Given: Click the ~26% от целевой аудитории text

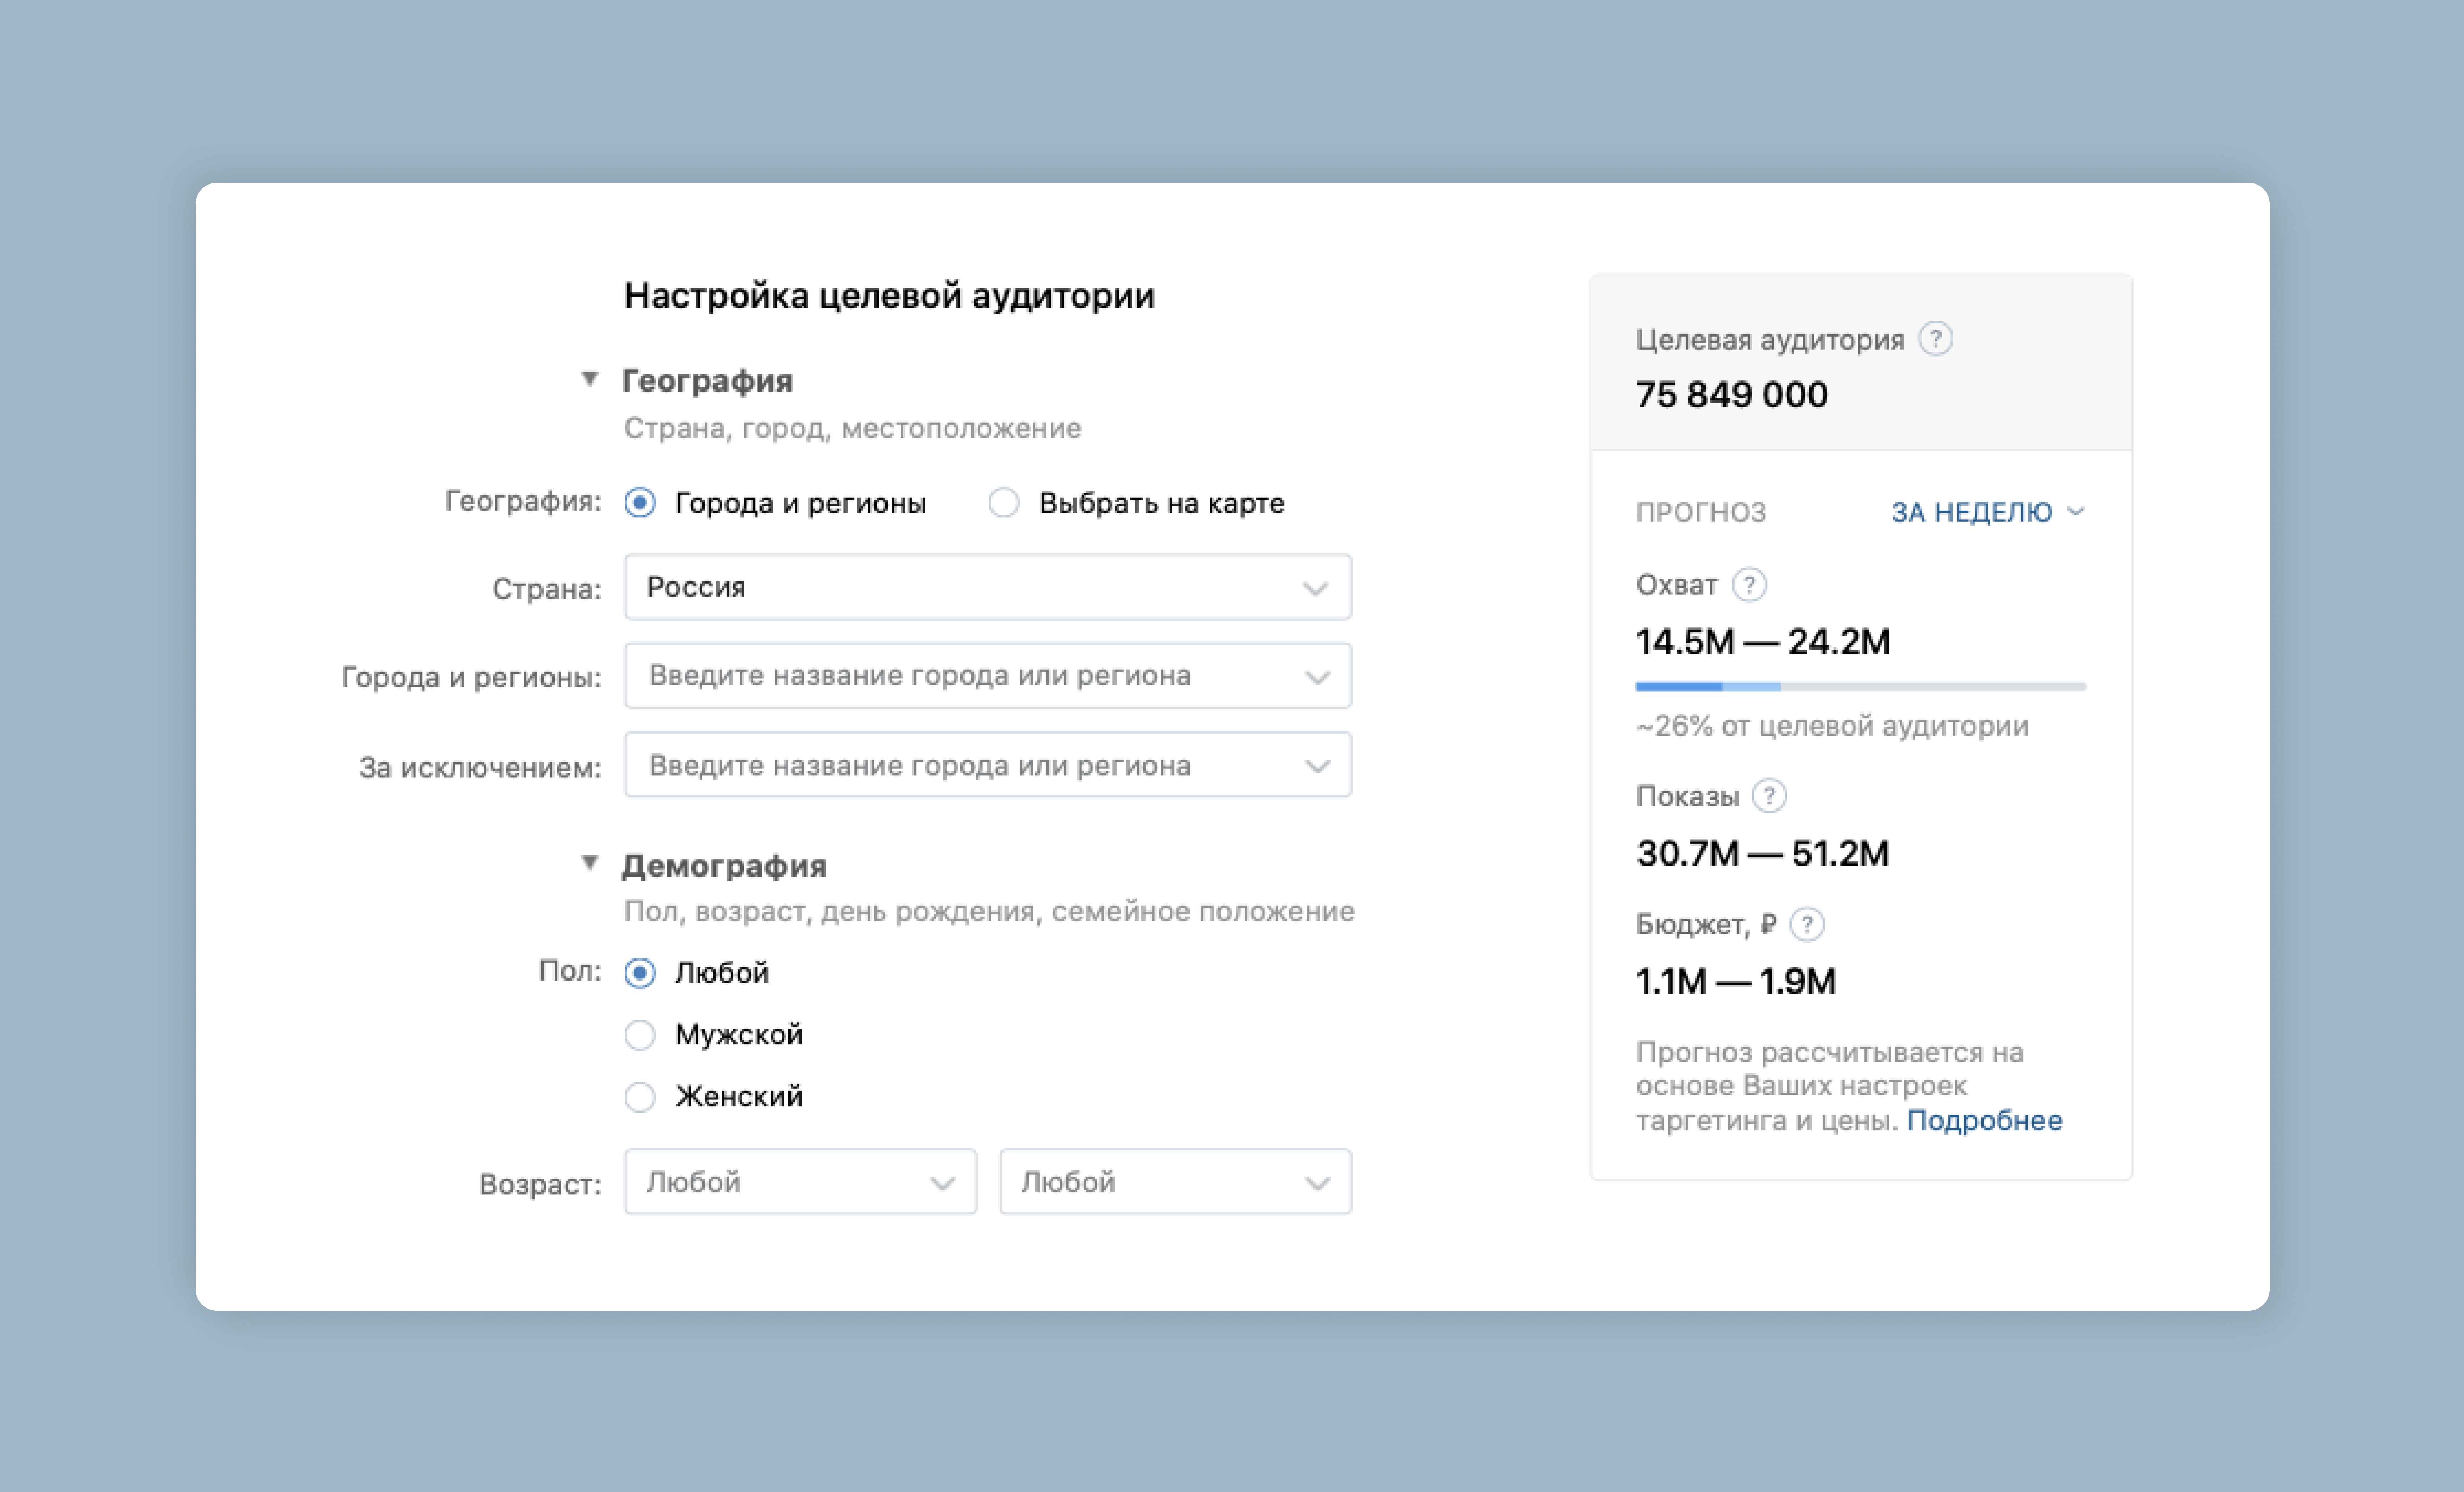Looking at the screenshot, I should (x=1832, y=726).
